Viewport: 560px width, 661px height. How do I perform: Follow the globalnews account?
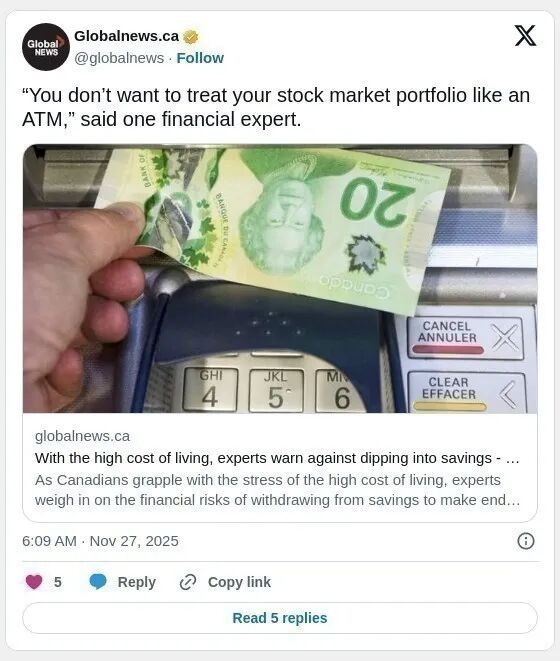click(x=200, y=58)
